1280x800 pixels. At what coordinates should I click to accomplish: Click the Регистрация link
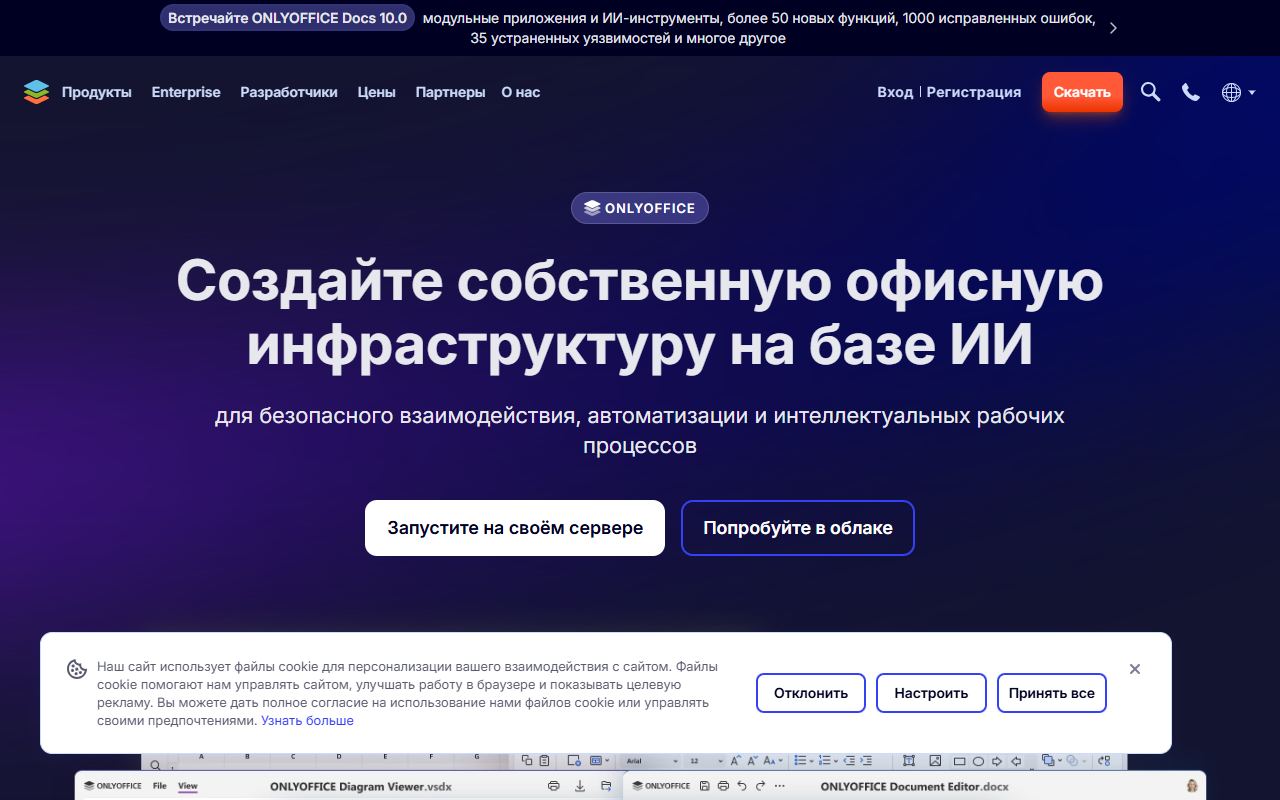tap(974, 92)
